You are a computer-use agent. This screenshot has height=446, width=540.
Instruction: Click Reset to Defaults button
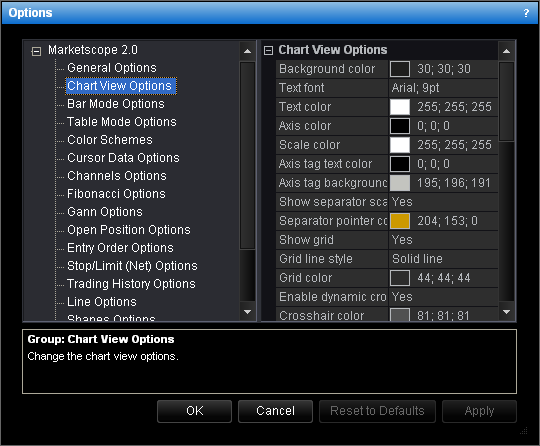[x=377, y=411]
